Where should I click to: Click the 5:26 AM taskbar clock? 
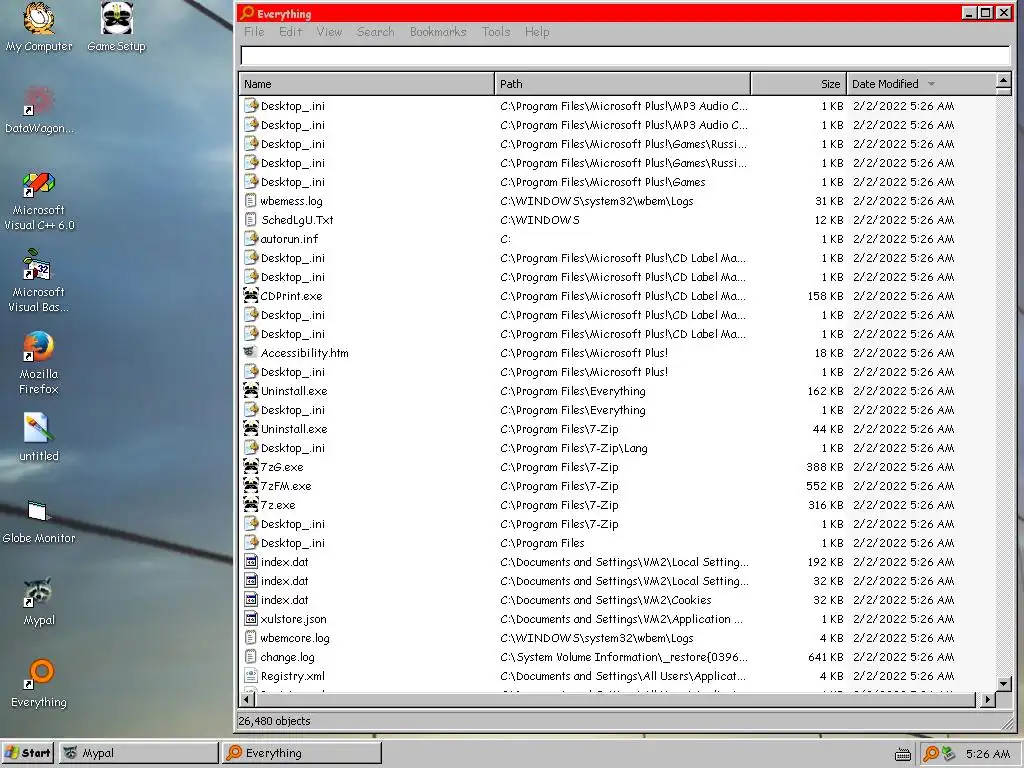pos(987,754)
